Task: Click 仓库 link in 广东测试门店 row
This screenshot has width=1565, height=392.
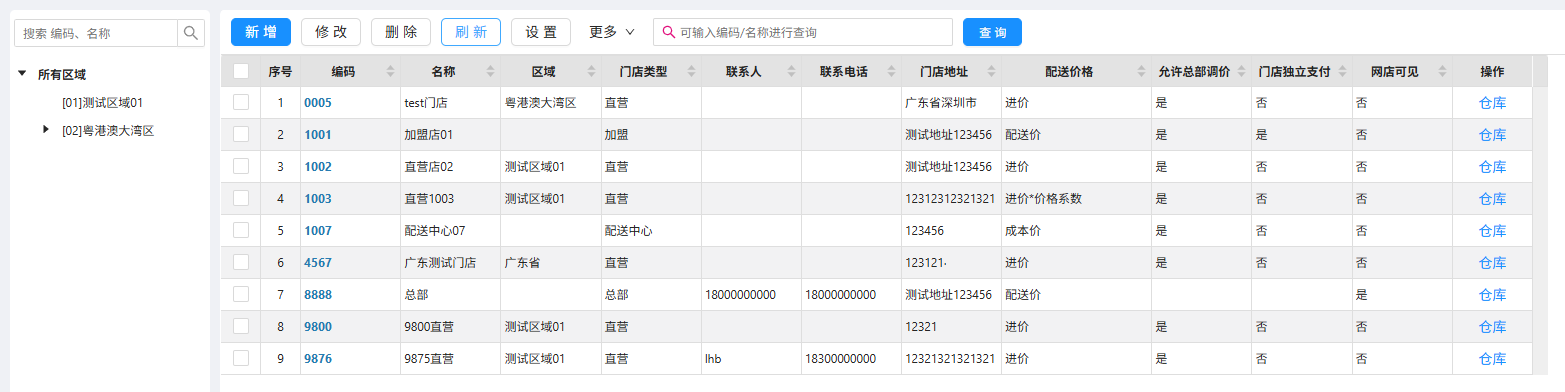Action: (x=1492, y=263)
